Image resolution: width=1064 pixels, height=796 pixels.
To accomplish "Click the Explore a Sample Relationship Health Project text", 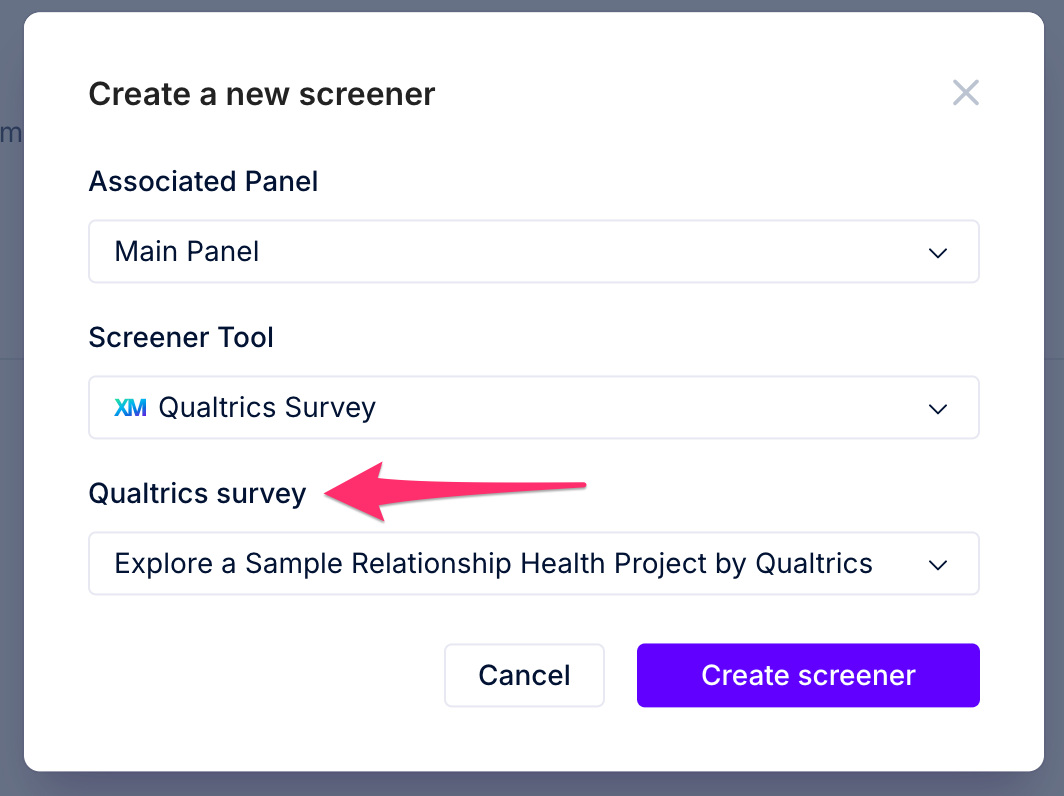I will 493,564.
